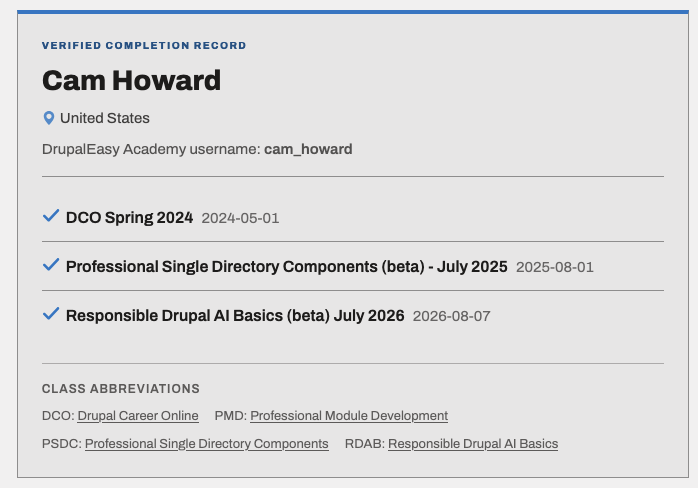The image size is (698, 488).
Task: Click the Verified Completion Record label
Action: (144, 45)
